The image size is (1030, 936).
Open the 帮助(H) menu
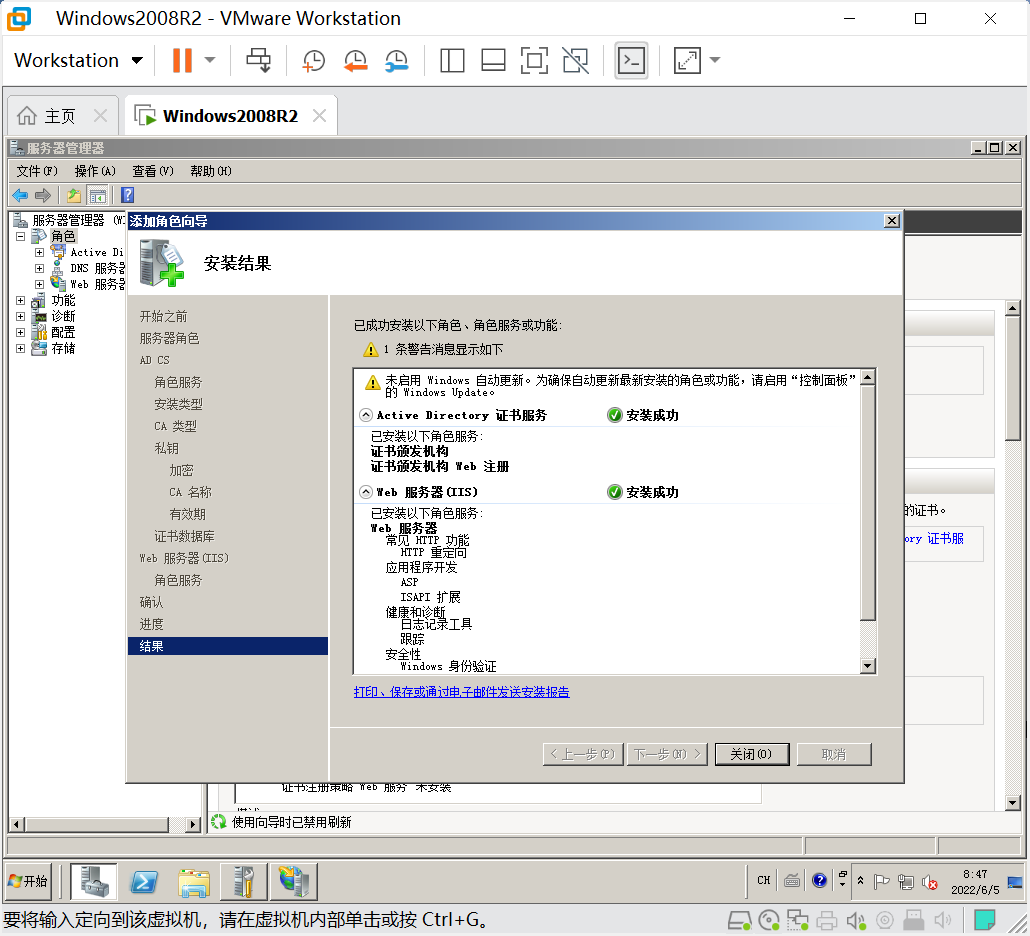click(210, 171)
